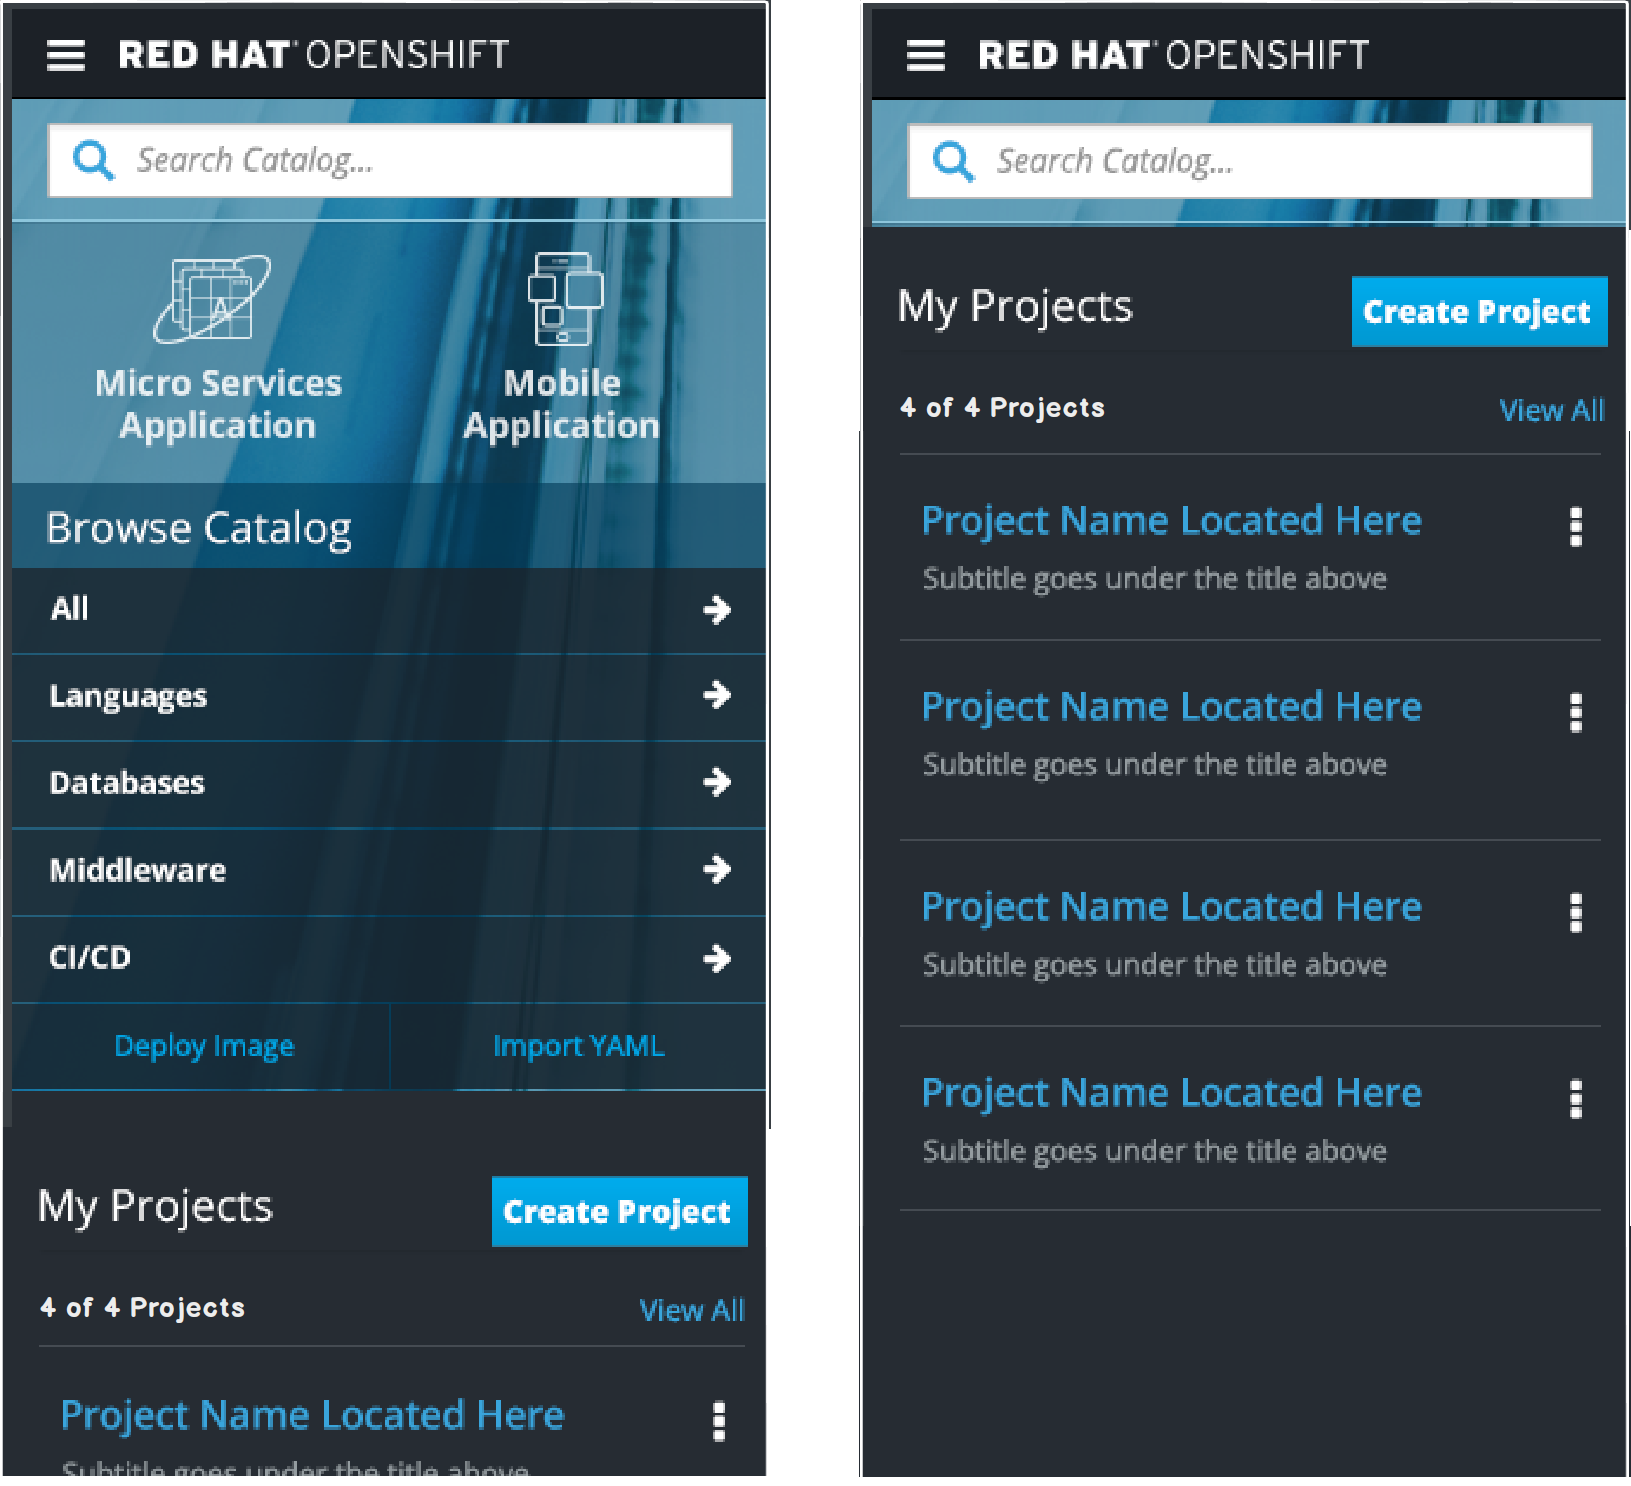Image resolution: width=1631 pixels, height=1486 pixels.
Task: Open kebab menu of first project, right screen
Action: coord(1576,527)
